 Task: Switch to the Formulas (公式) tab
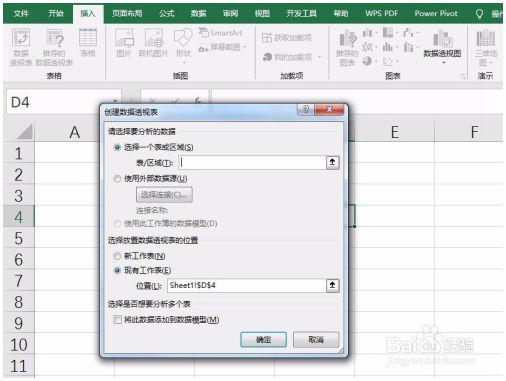pos(167,14)
